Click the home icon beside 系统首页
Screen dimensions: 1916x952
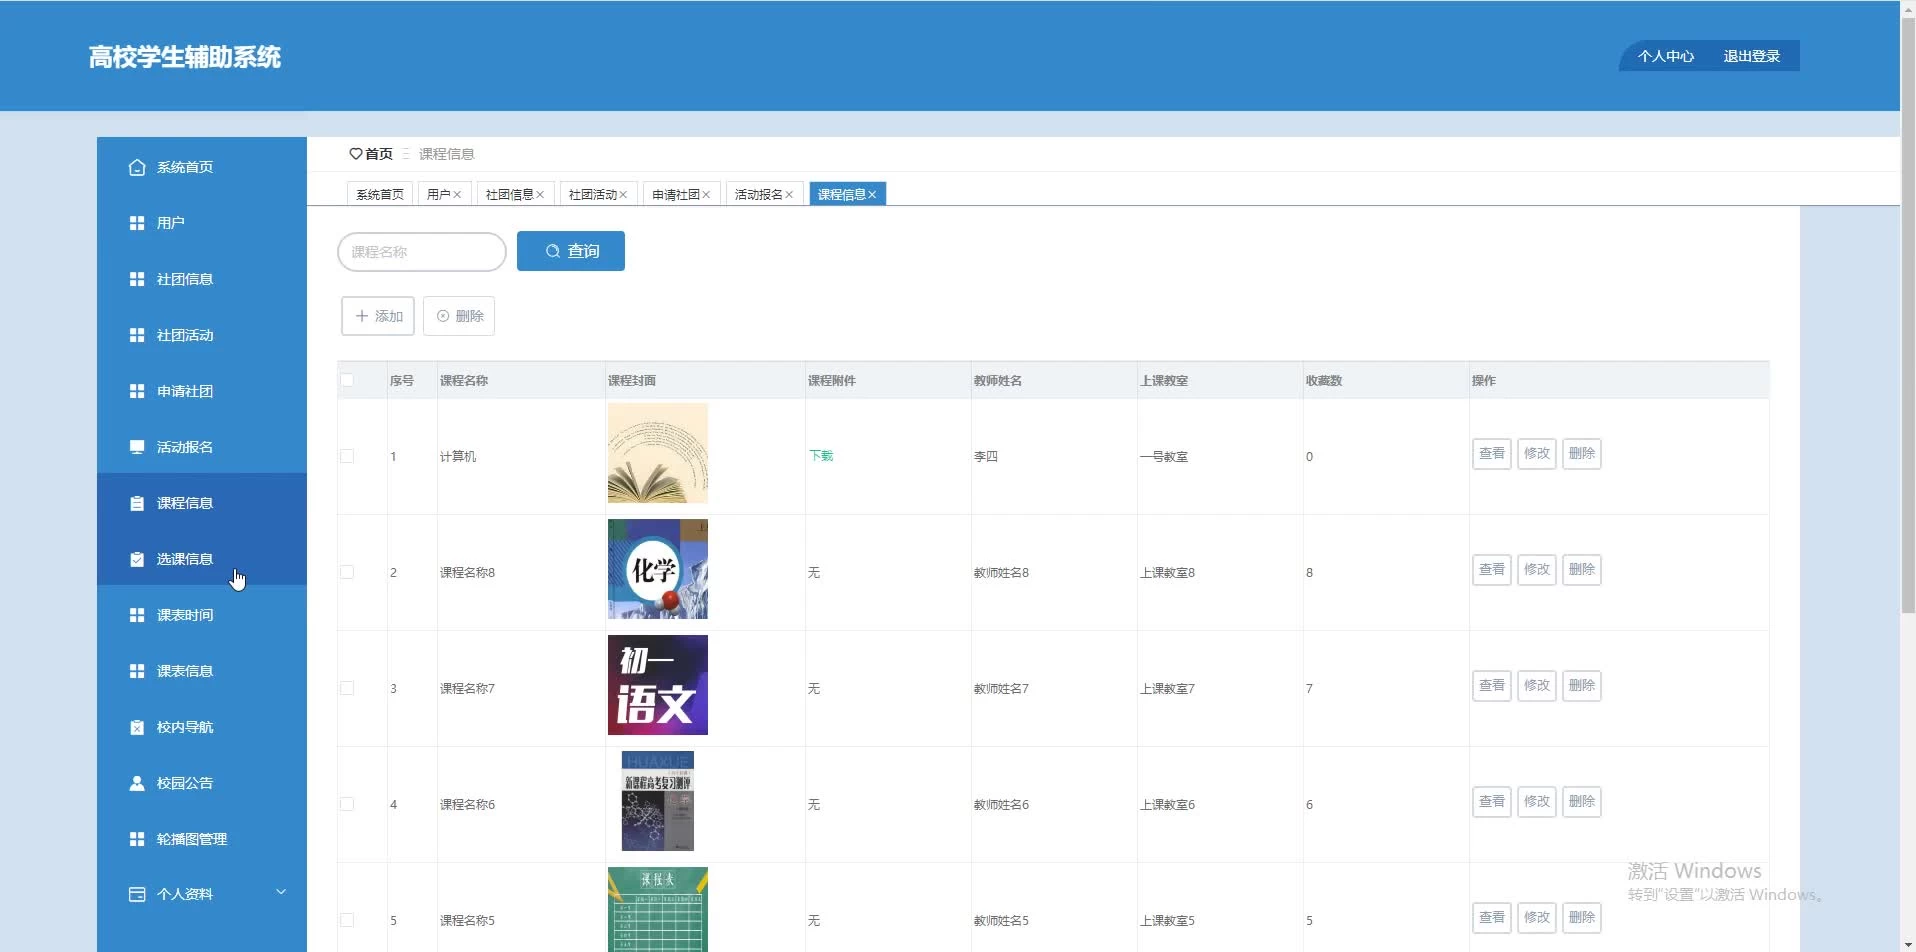pyautogui.click(x=137, y=167)
